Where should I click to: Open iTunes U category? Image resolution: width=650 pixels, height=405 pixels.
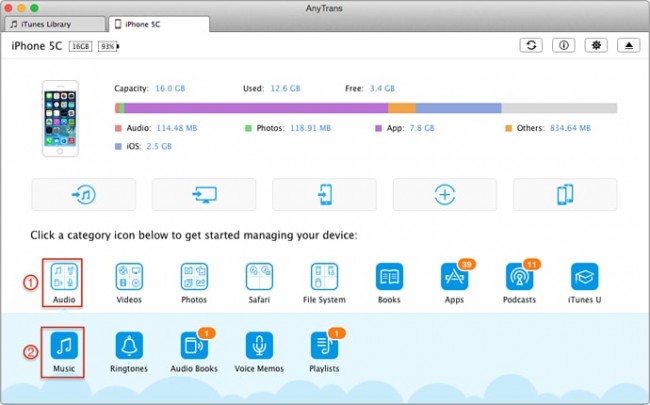[584, 277]
